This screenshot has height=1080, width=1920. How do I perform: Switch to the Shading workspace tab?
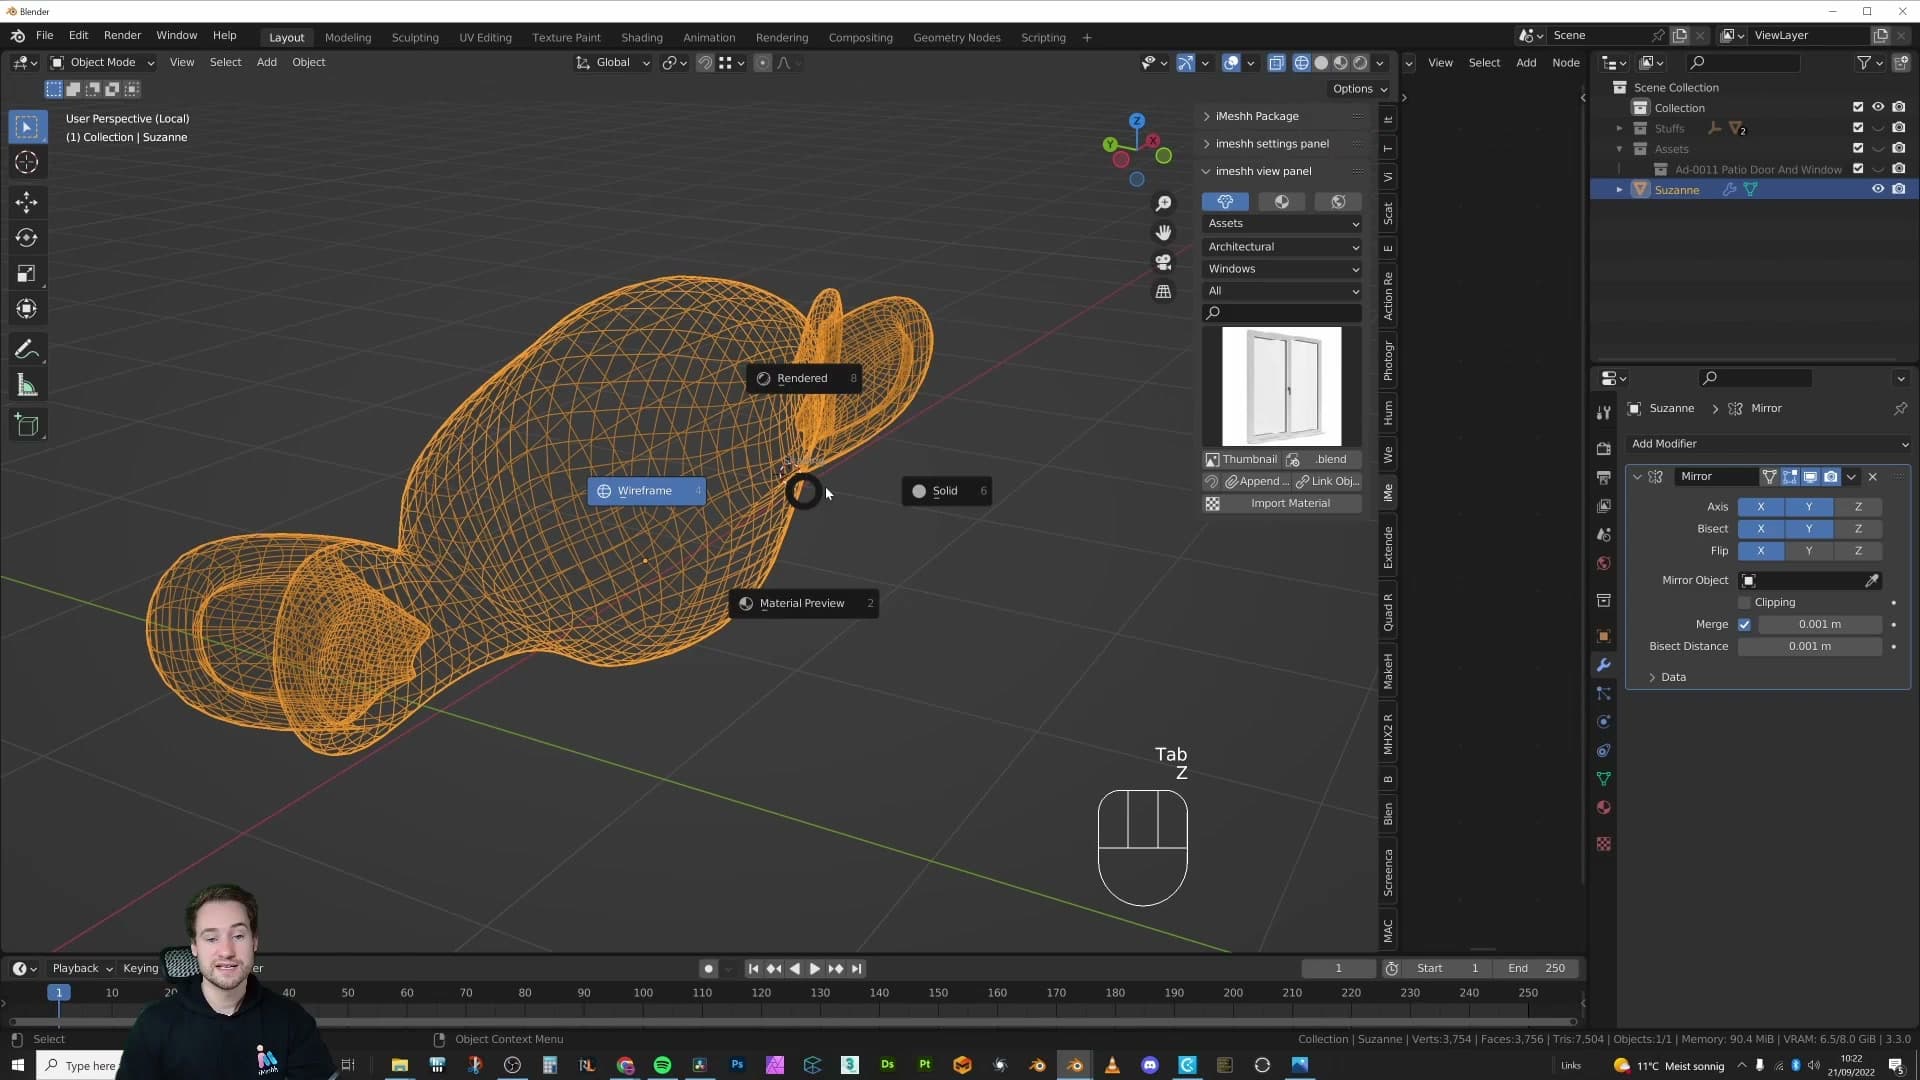click(x=642, y=37)
